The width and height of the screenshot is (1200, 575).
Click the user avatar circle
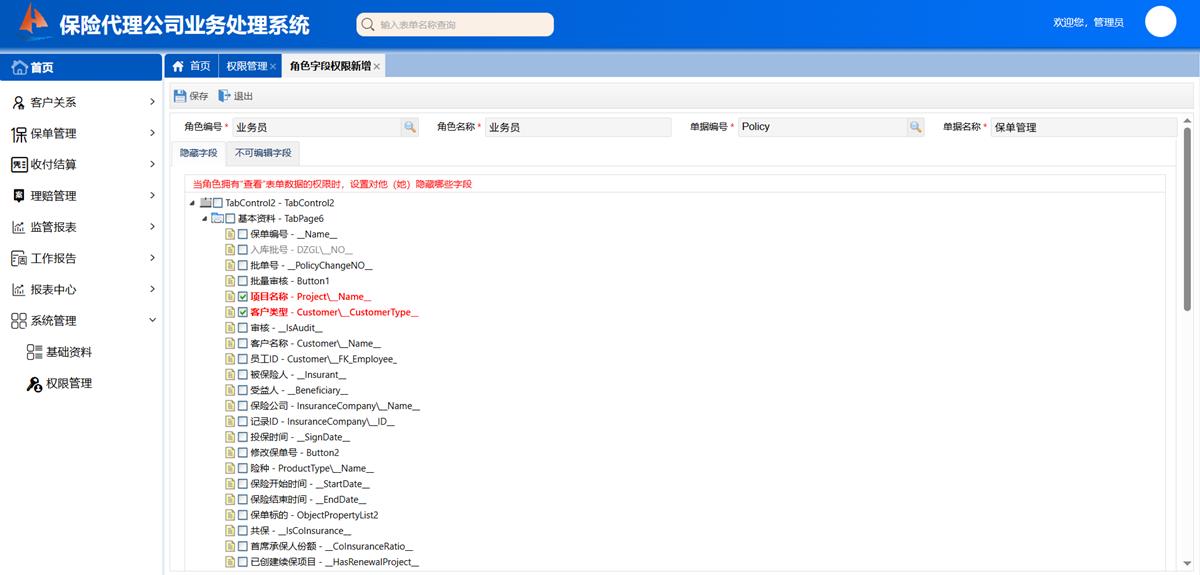point(1160,21)
